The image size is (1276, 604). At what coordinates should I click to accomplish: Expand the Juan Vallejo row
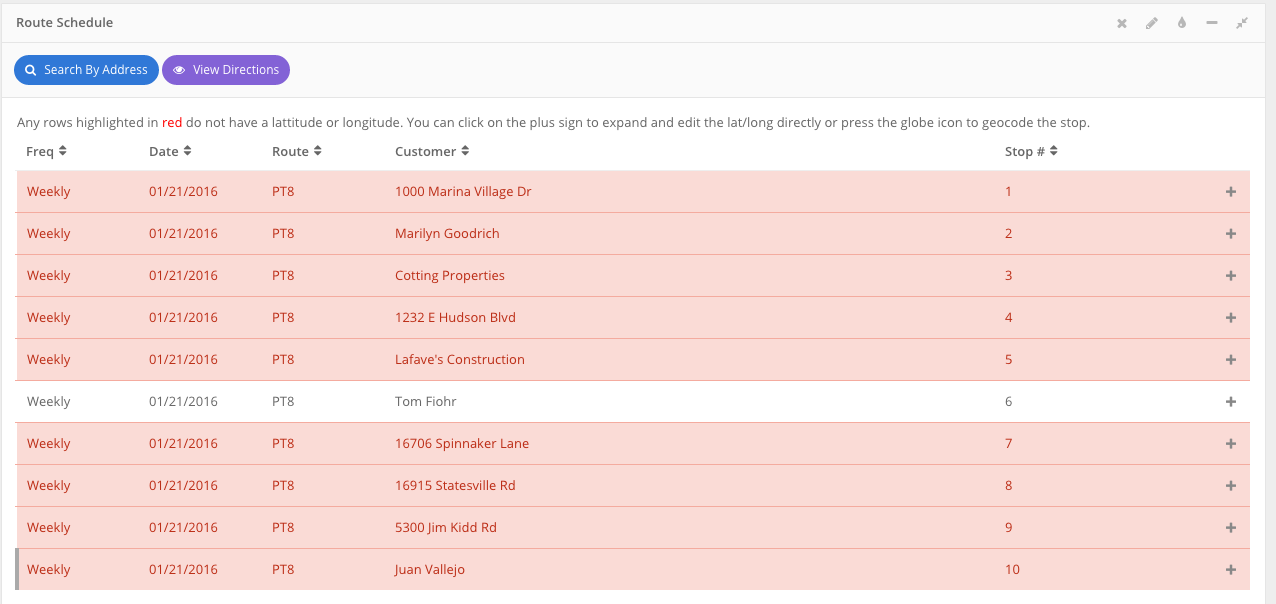click(1231, 570)
